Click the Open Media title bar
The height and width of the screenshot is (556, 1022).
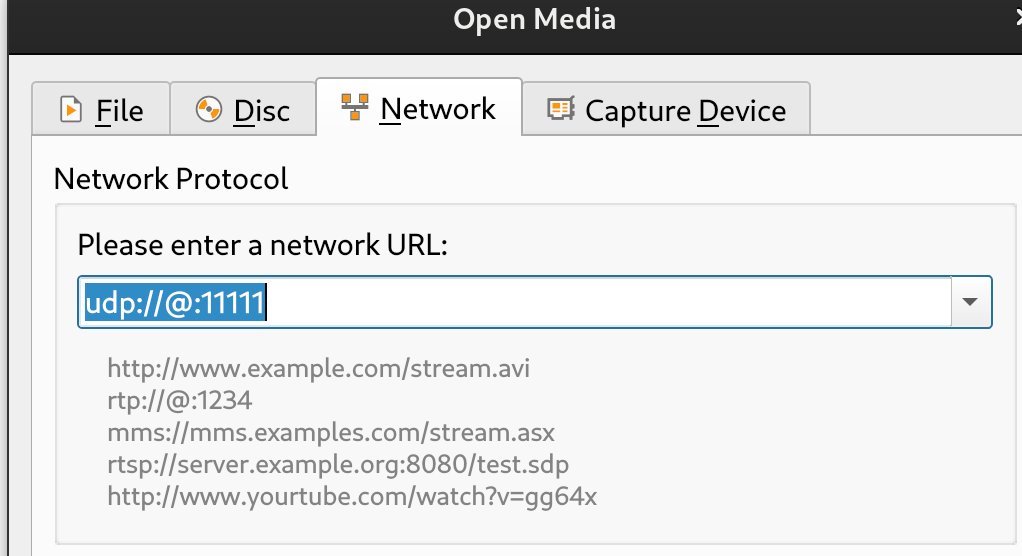click(x=534, y=18)
